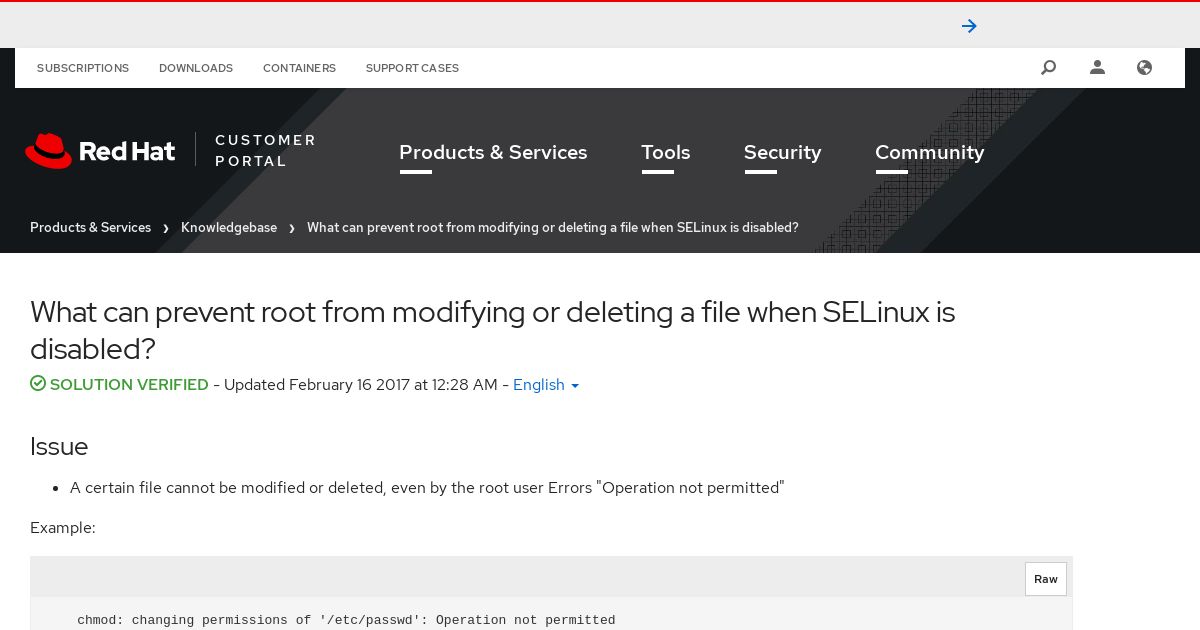Click the Solution Verified checkmark icon
The height and width of the screenshot is (630, 1200).
tap(38, 384)
